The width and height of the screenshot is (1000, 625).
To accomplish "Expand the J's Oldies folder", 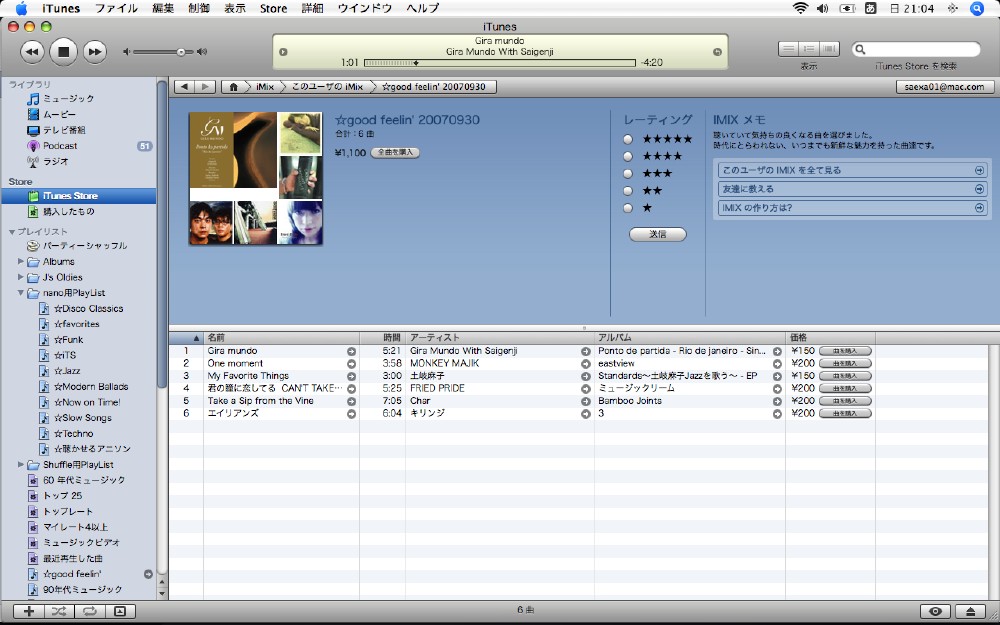I will point(20,277).
